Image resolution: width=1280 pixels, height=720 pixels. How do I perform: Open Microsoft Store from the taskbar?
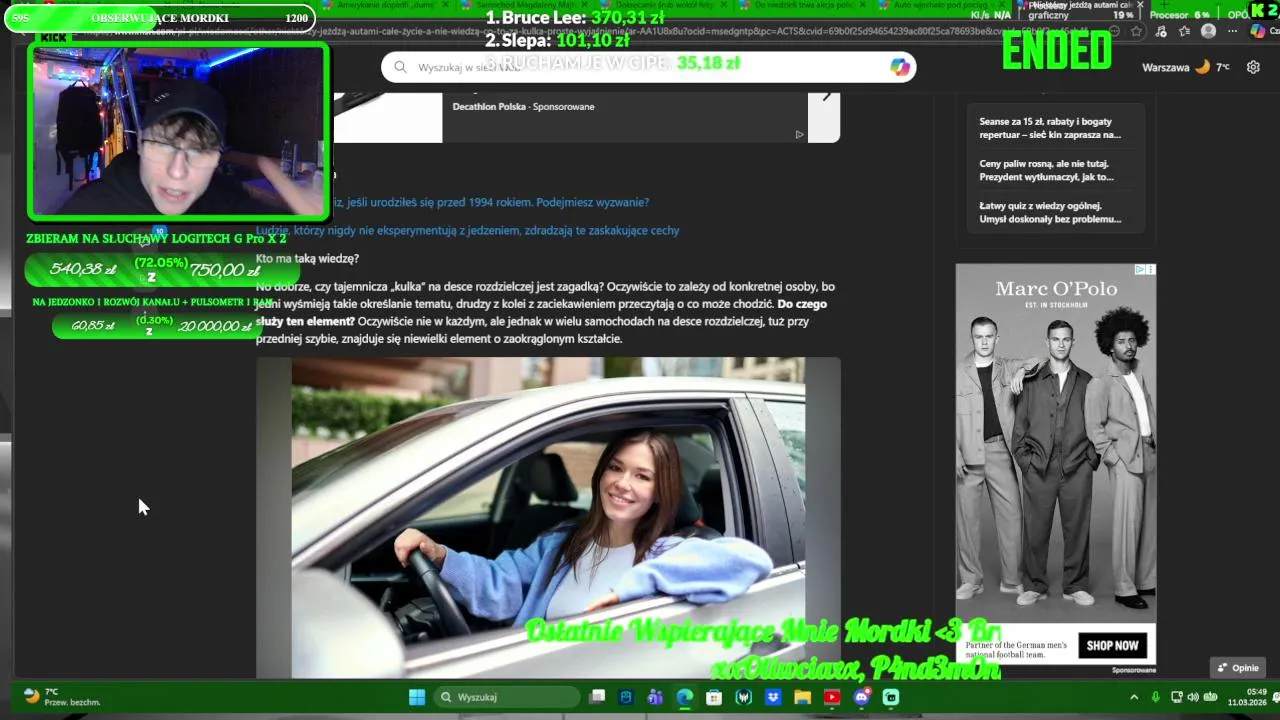pos(714,697)
